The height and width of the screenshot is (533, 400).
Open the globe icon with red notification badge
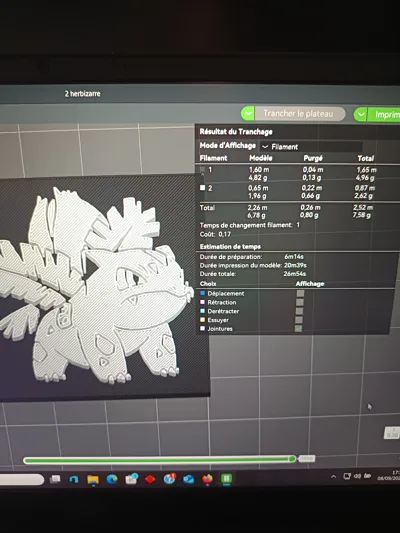(169, 478)
